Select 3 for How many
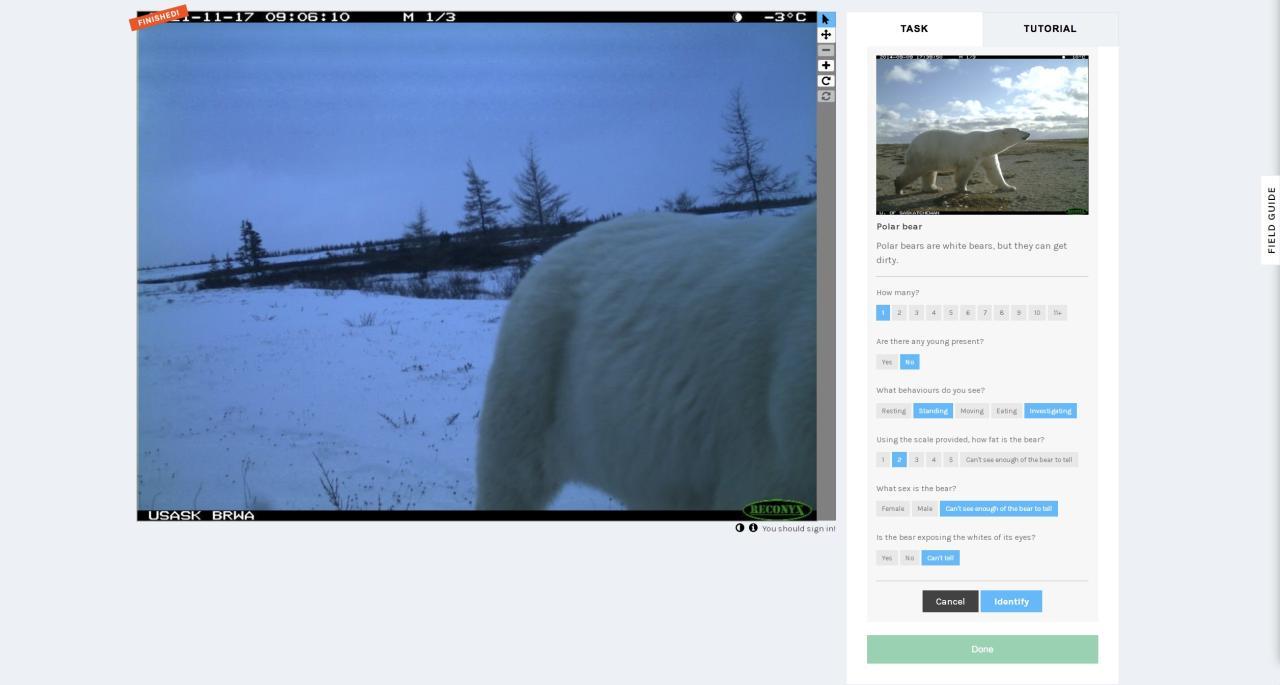This screenshot has width=1280, height=685. [916, 313]
